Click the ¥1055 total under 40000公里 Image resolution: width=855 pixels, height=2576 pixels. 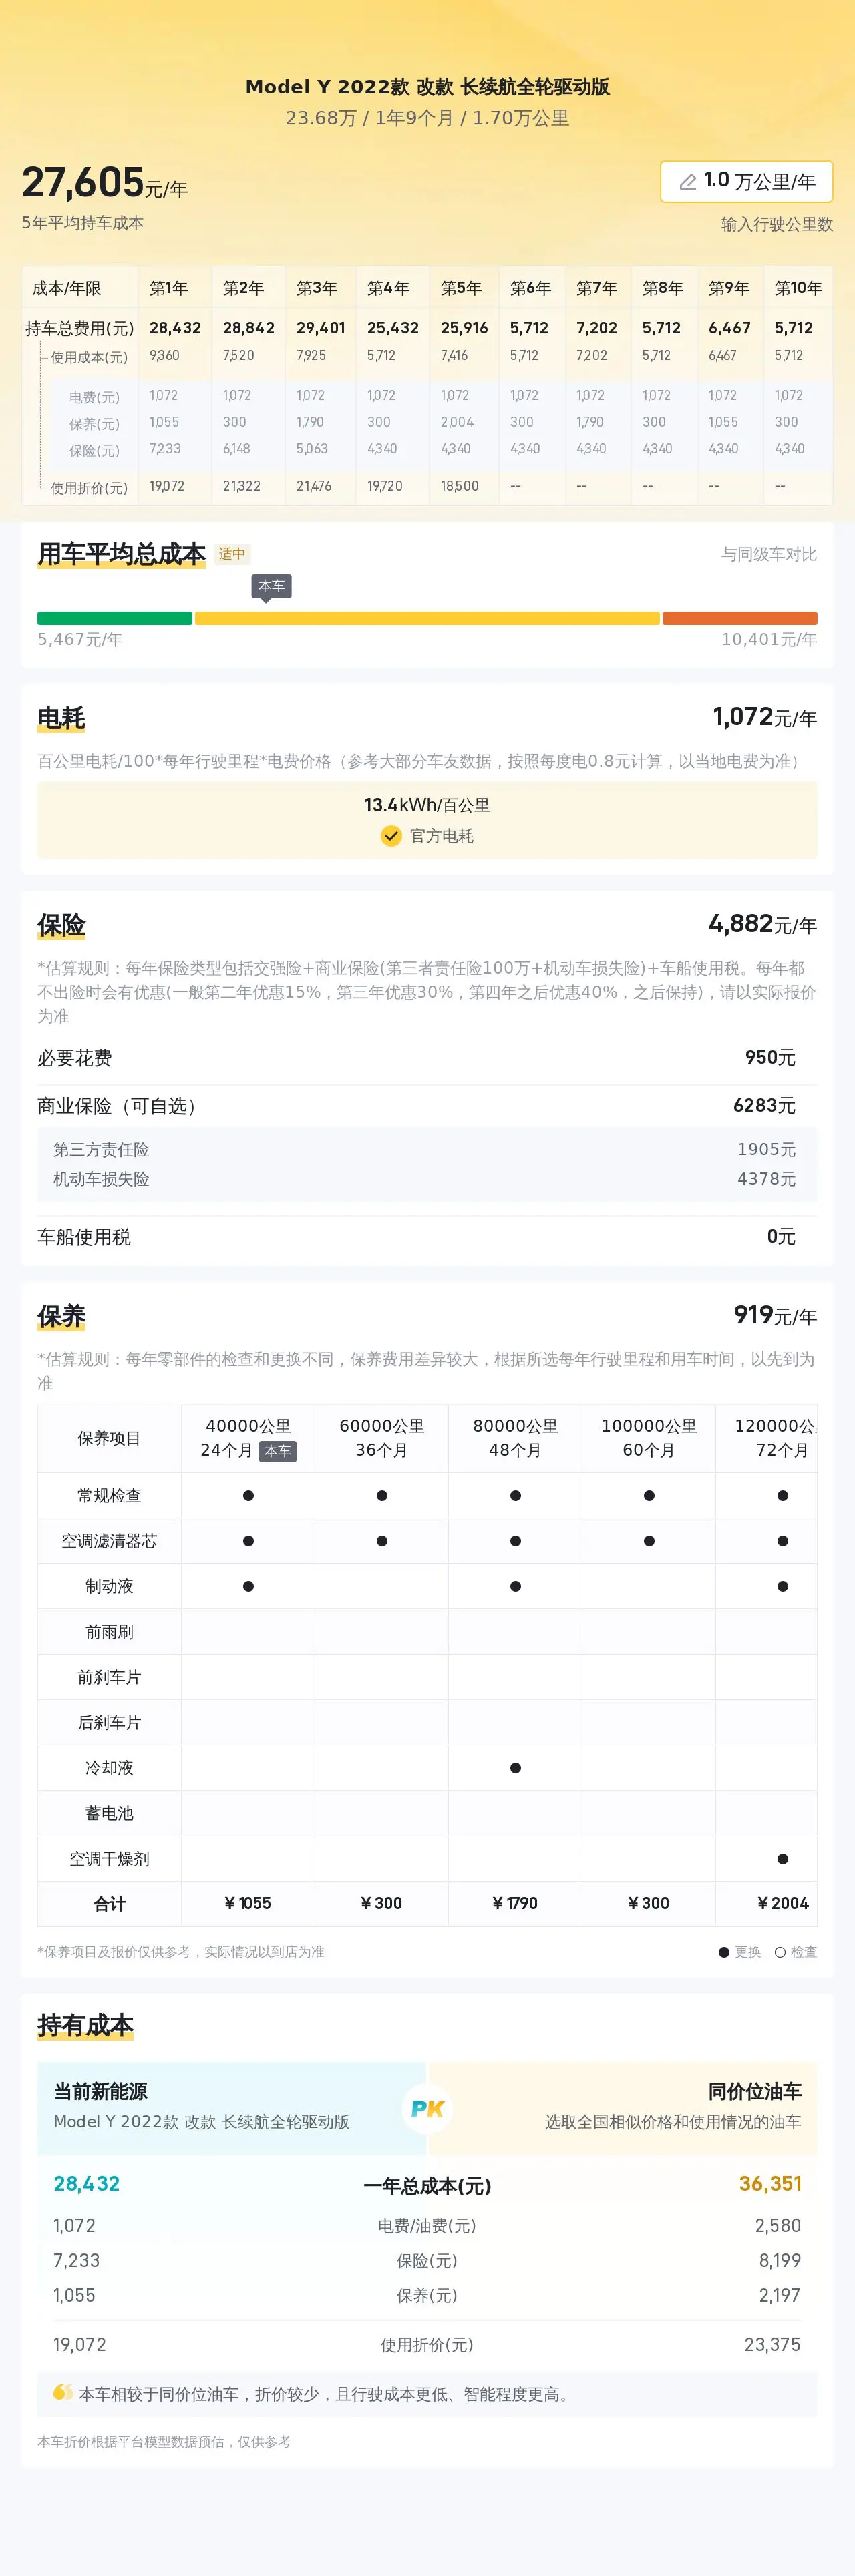point(248,1903)
